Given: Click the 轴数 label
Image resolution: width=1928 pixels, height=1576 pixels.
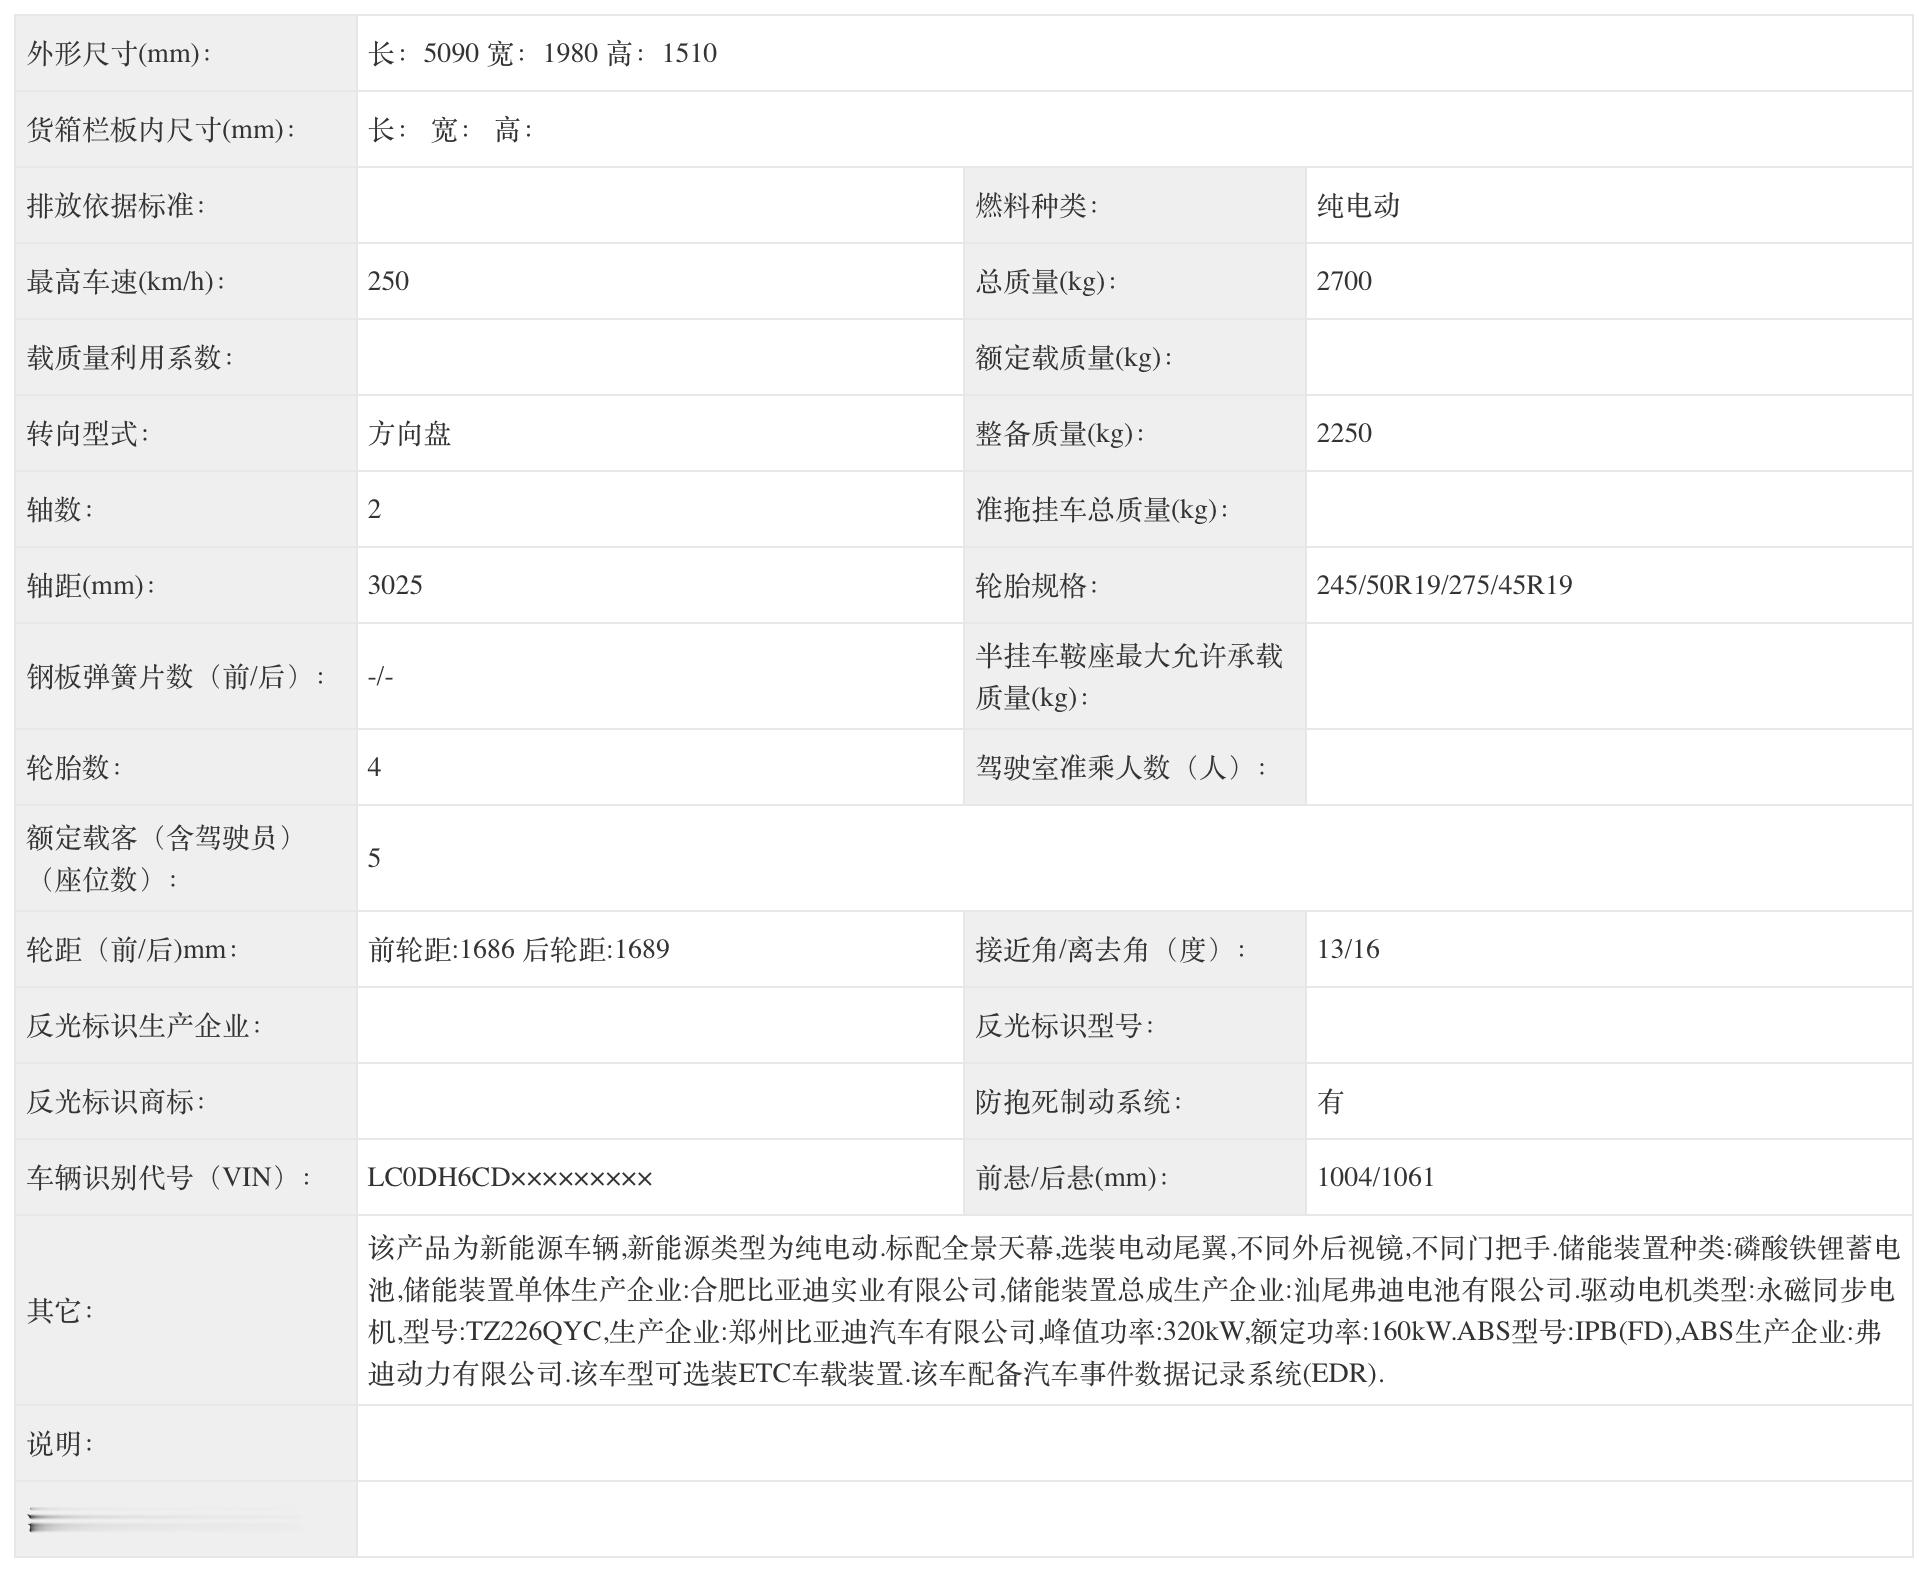Looking at the screenshot, I should pyautogui.click(x=59, y=509).
